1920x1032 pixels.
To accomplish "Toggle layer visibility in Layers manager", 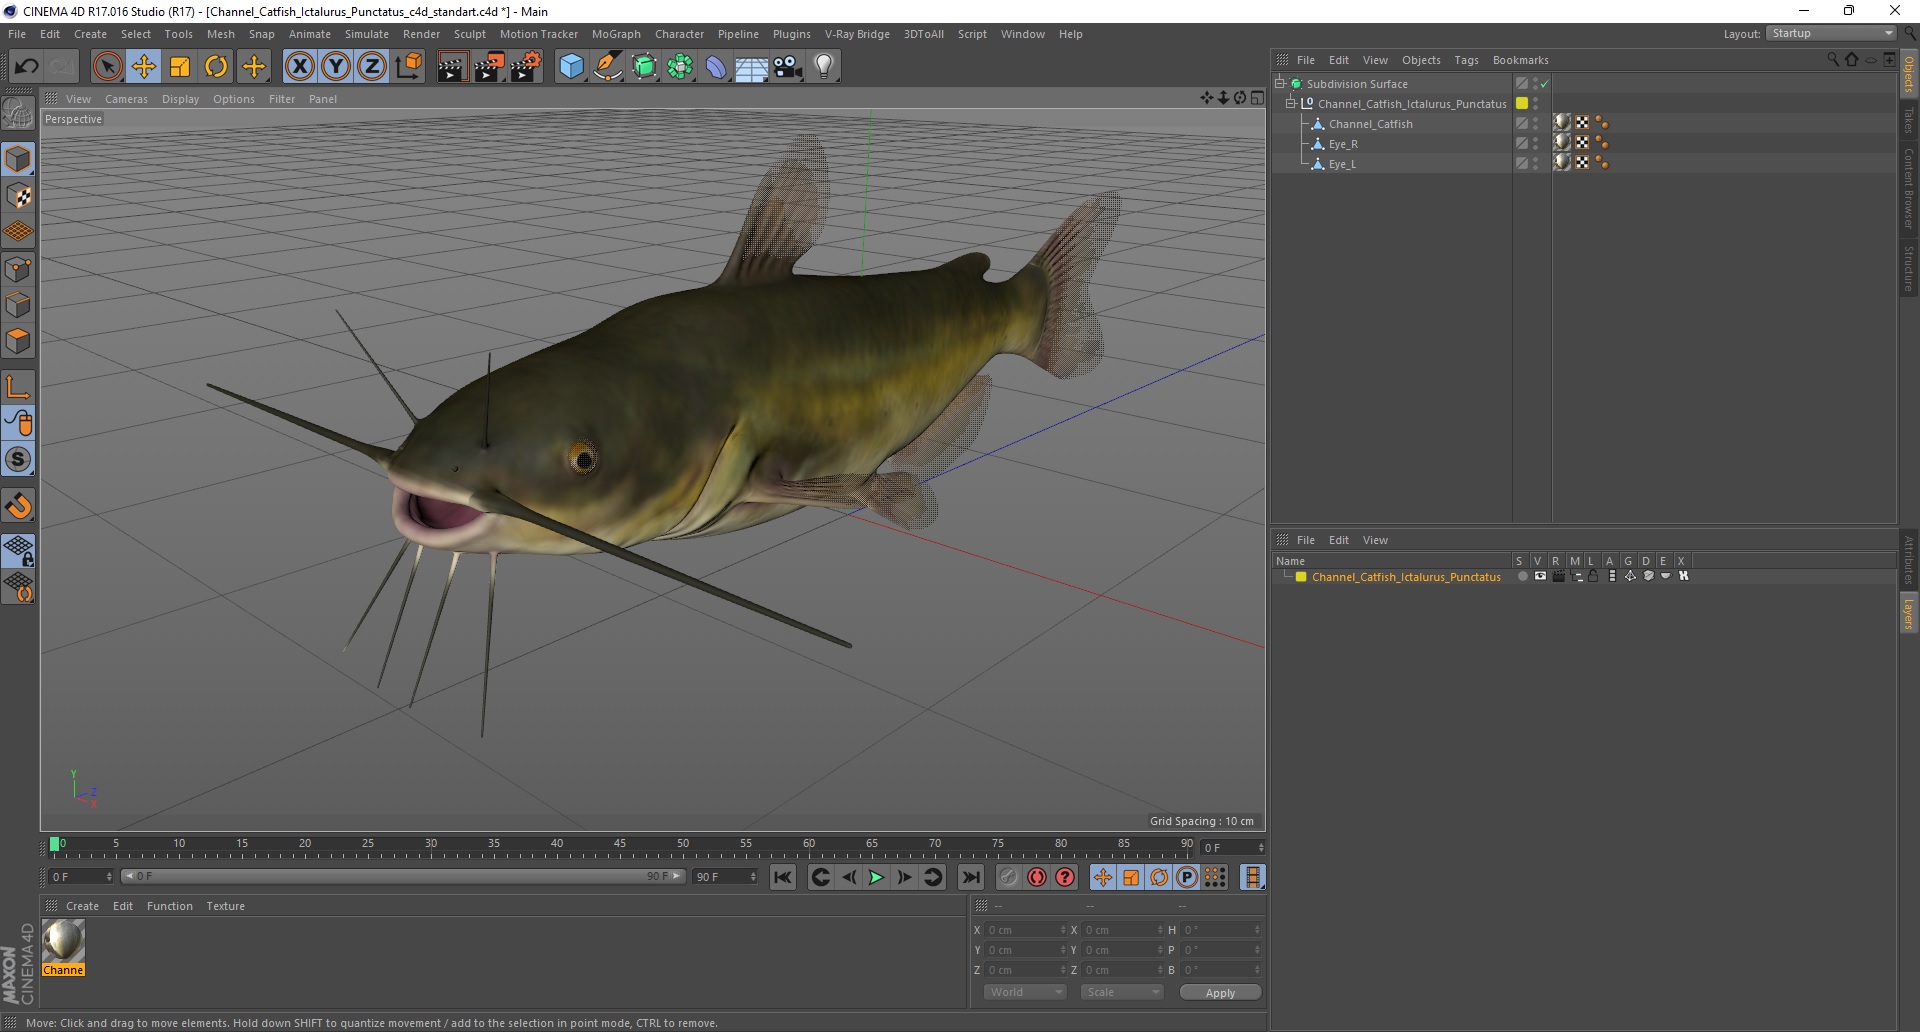I will [x=1540, y=576].
